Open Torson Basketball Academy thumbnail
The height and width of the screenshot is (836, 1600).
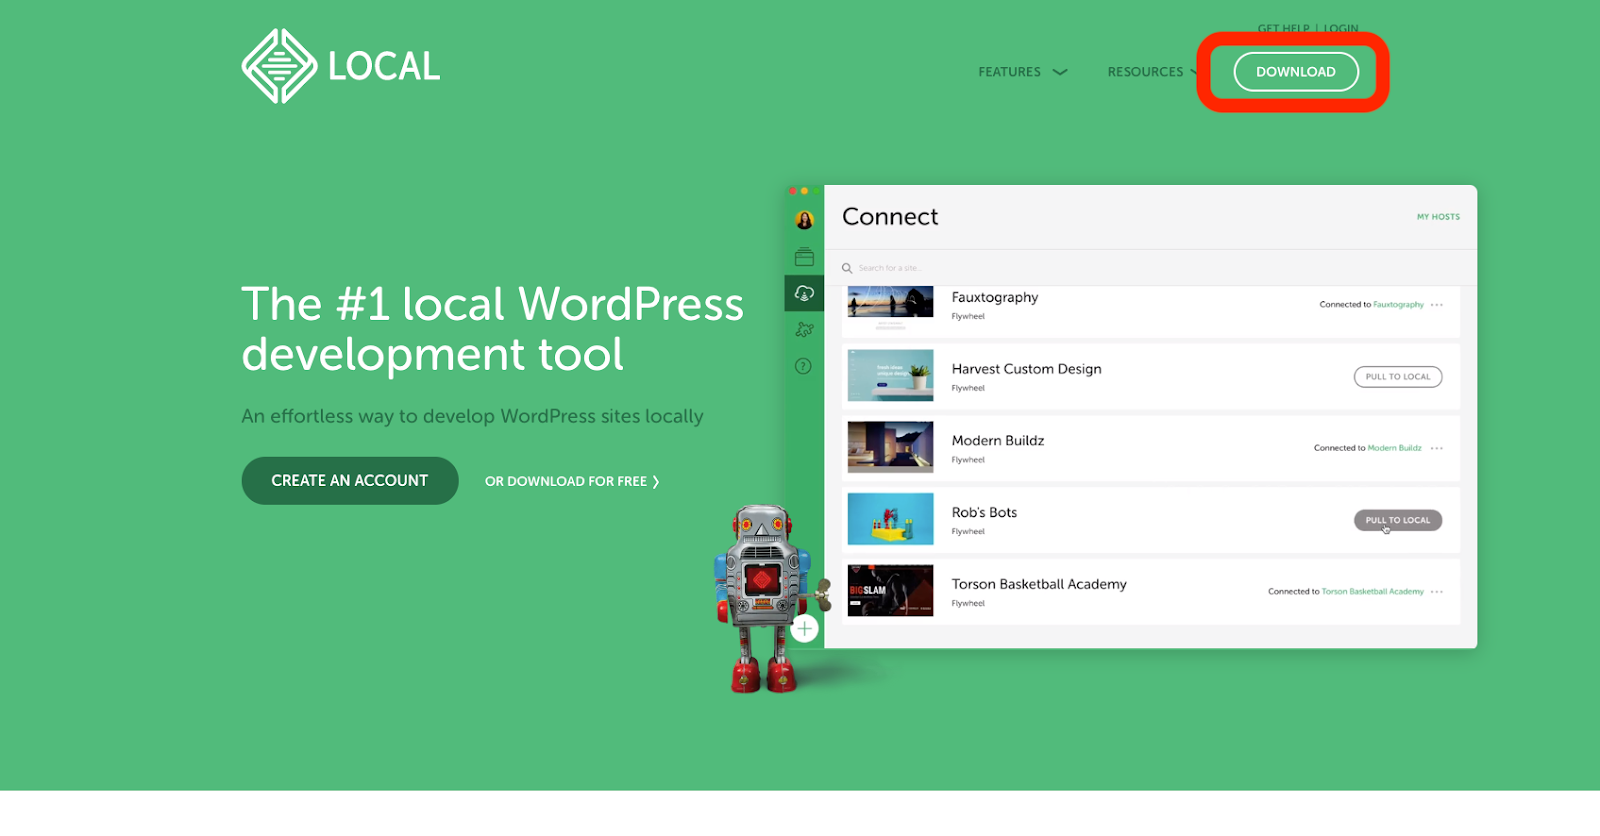click(x=890, y=590)
